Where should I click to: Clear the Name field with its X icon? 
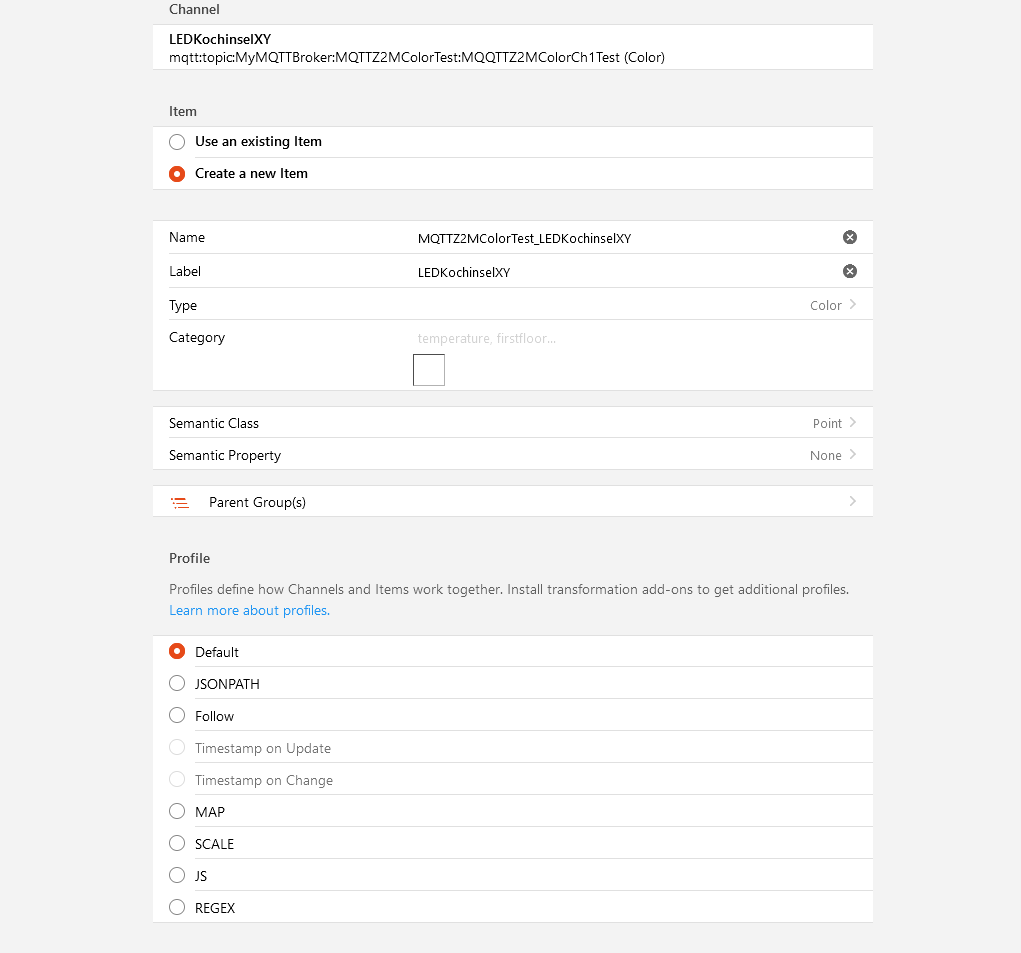pos(849,237)
